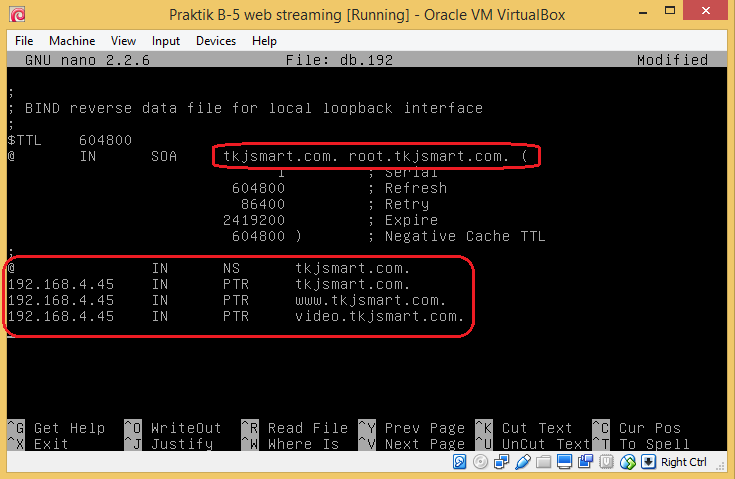Click the ^K Cut Text shortcut
Screen dimensions: 735x479
coord(524,428)
